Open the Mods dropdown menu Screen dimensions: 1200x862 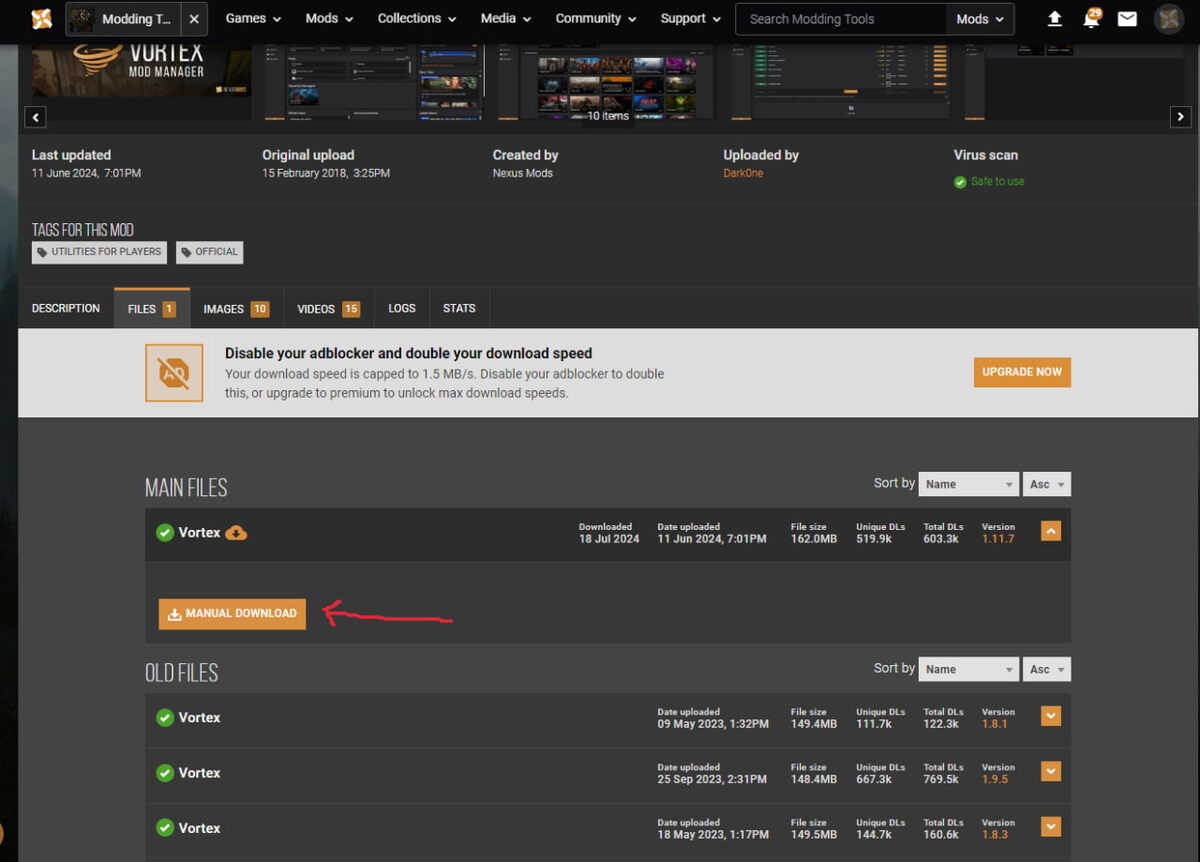[329, 19]
